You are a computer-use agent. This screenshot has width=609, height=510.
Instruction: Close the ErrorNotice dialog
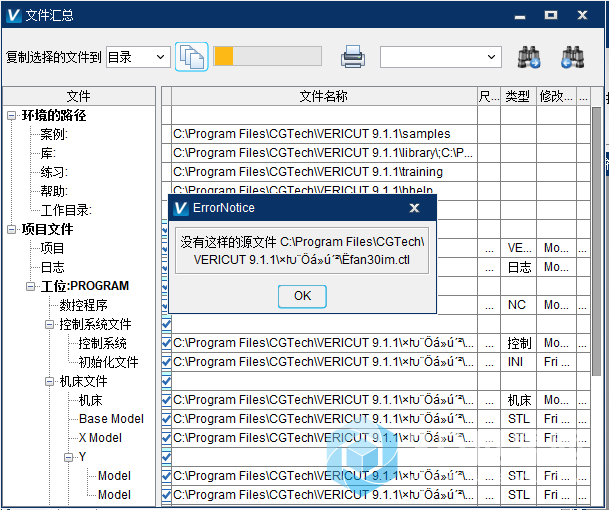tap(414, 208)
